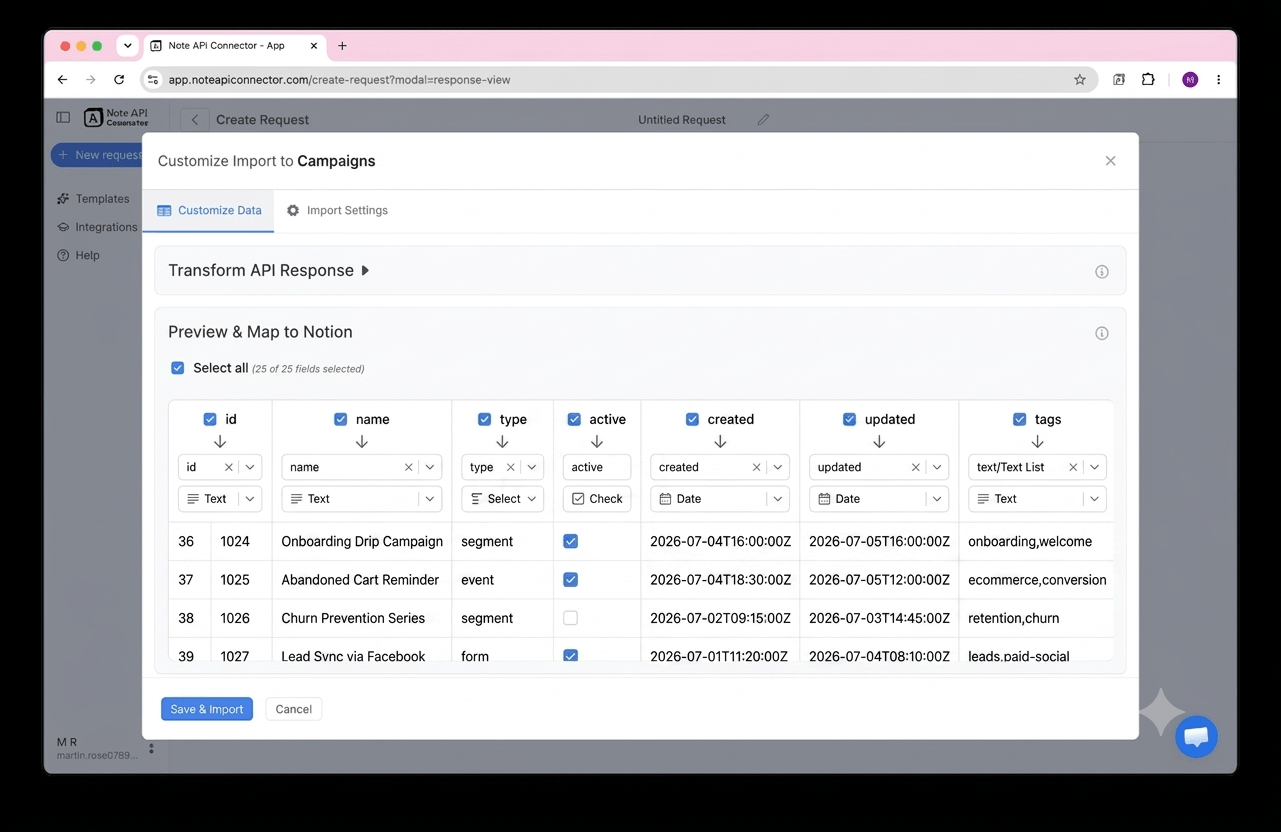Viewport: 1281px width, 832px height.
Task: Open the type property dropdown arrow
Action: click(x=532, y=467)
